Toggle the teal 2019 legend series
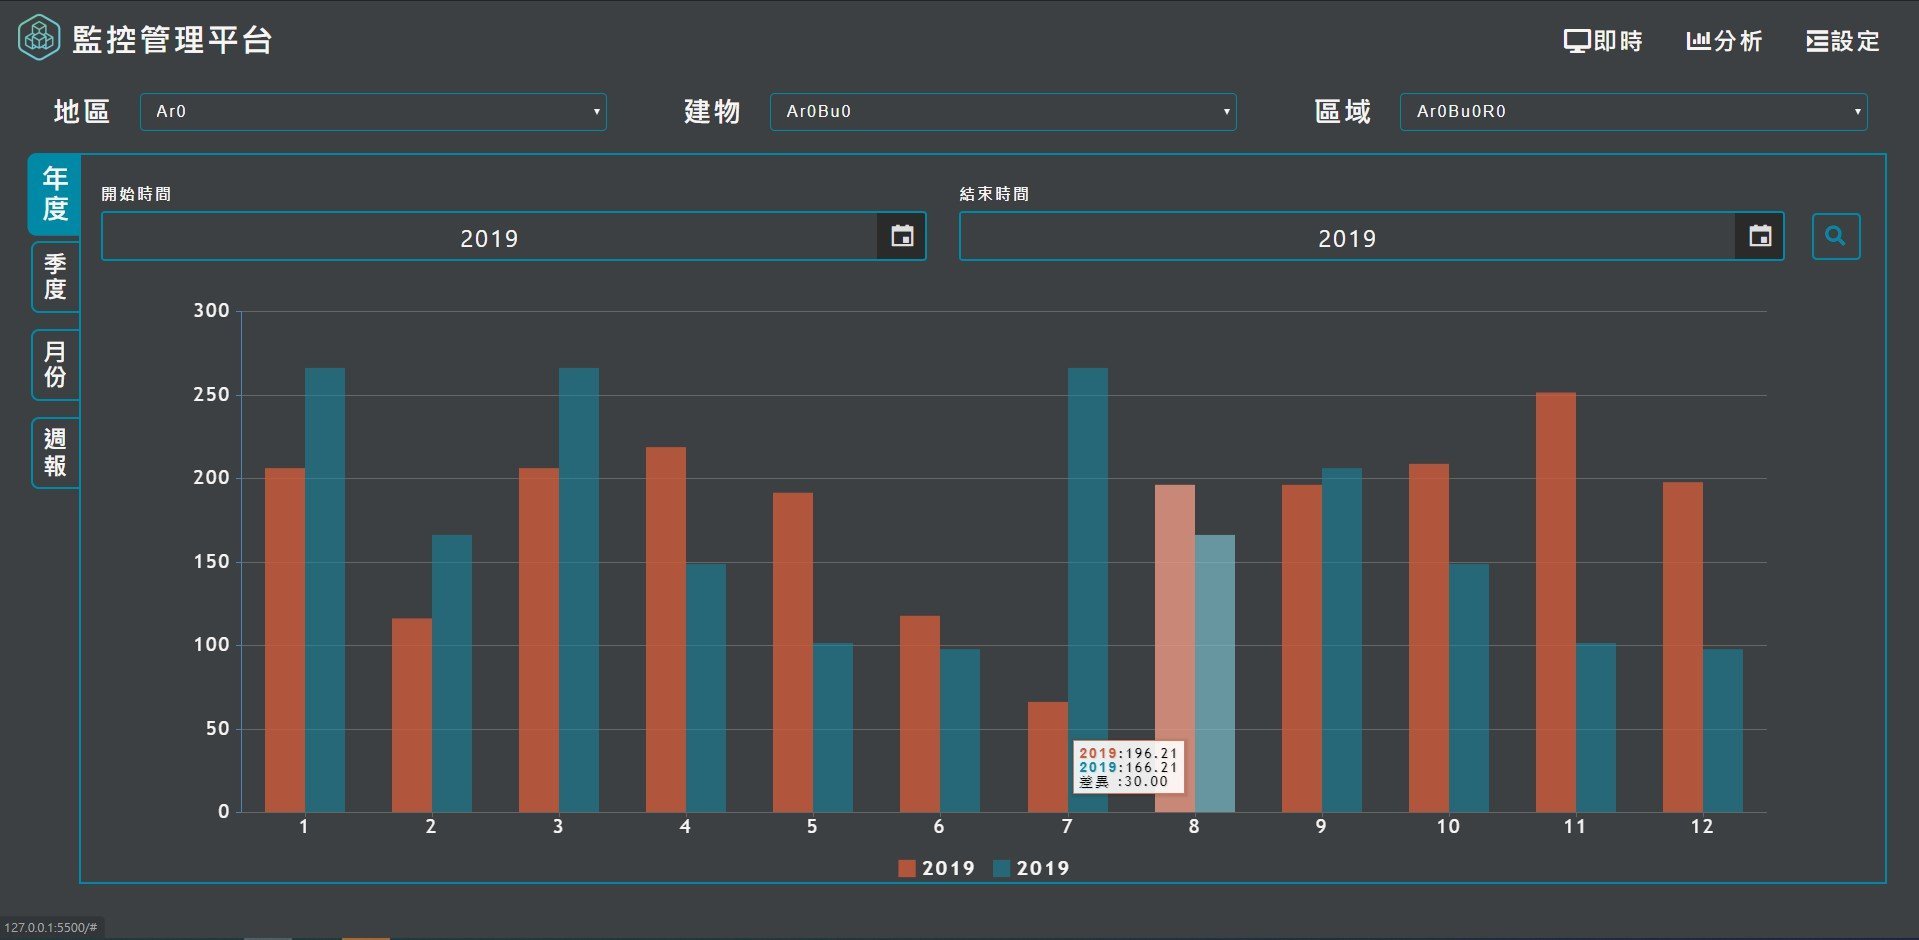The height and width of the screenshot is (940, 1919). 1031,868
